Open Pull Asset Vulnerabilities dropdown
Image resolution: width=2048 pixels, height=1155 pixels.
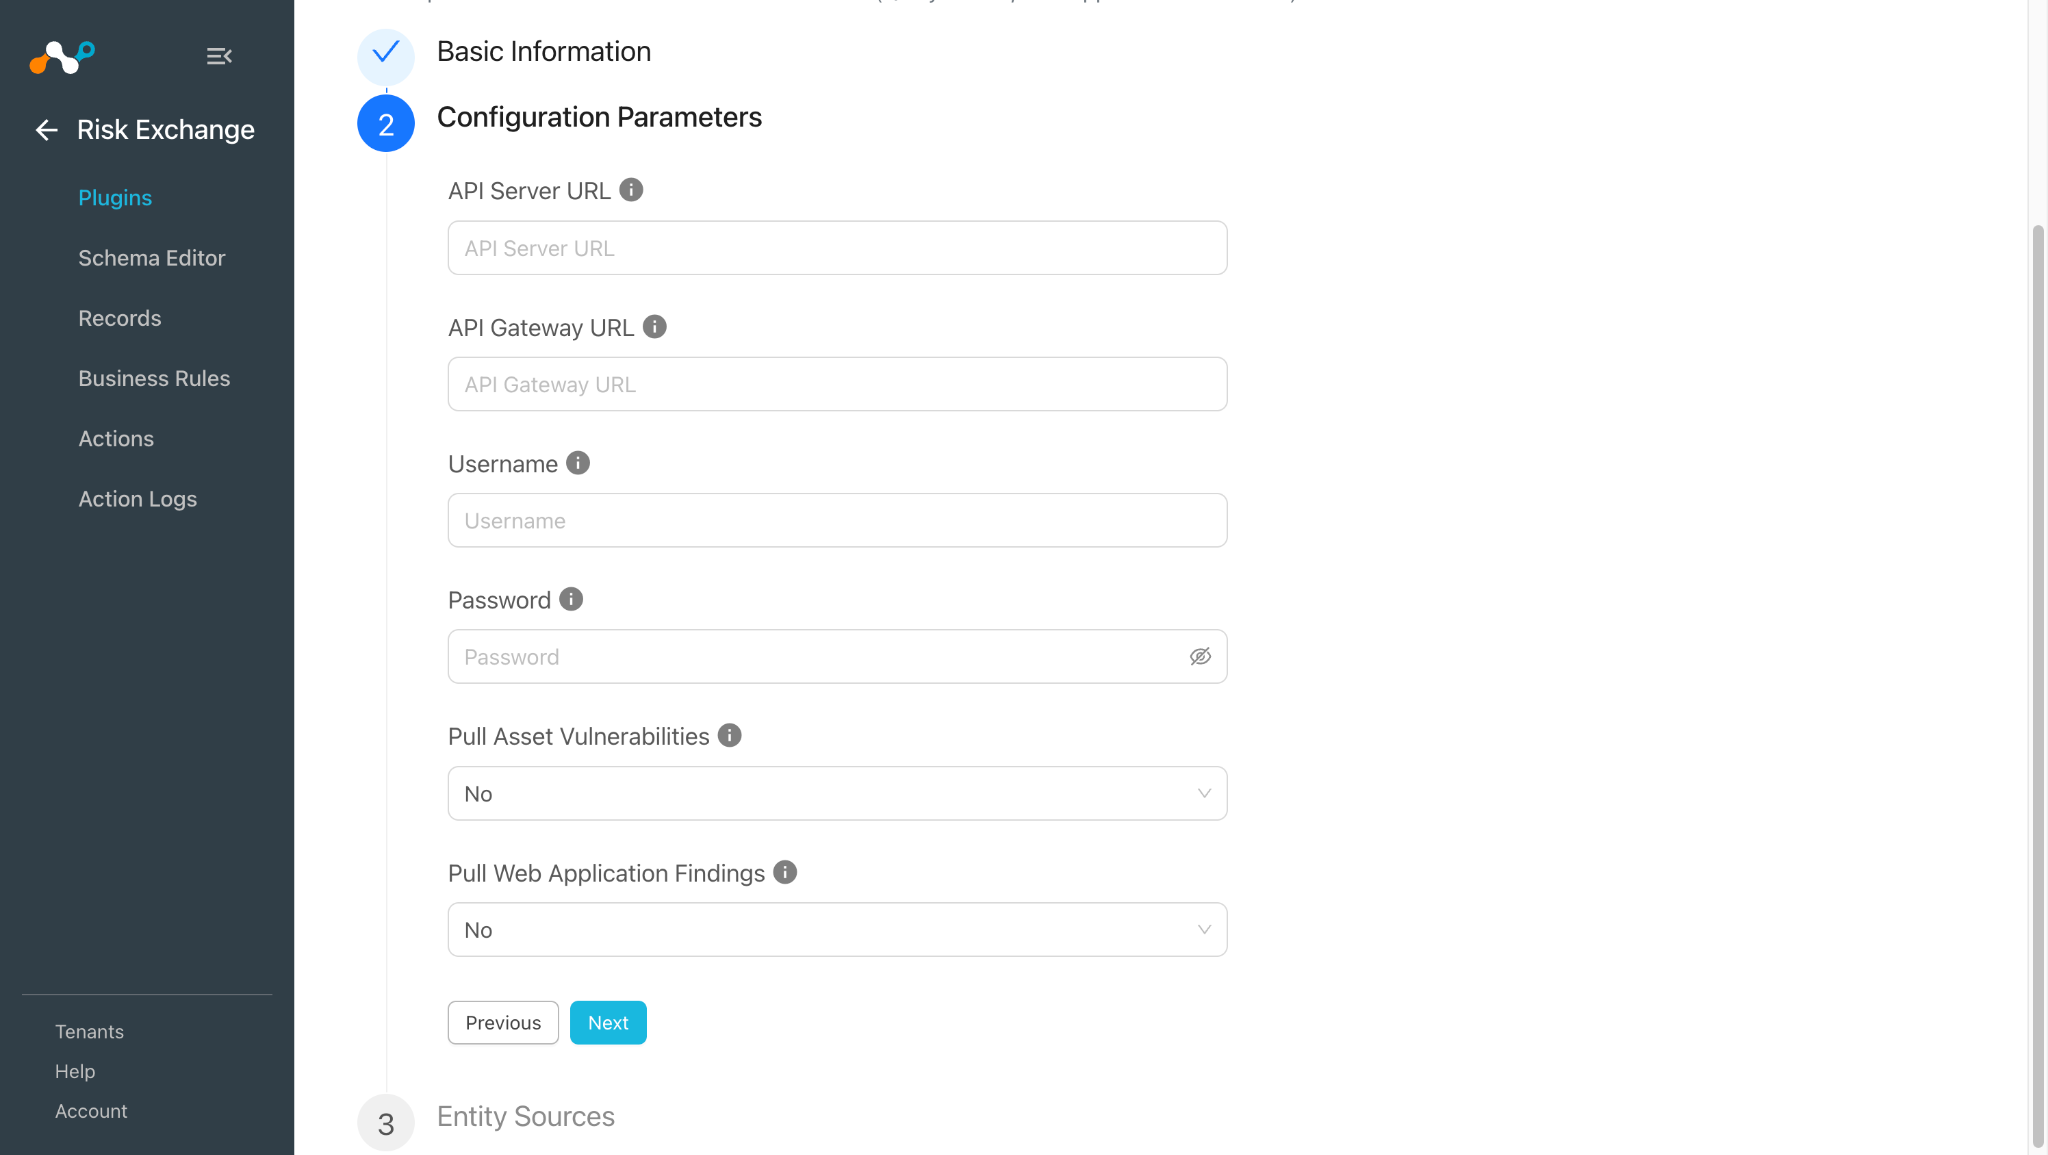(x=837, y=793)
